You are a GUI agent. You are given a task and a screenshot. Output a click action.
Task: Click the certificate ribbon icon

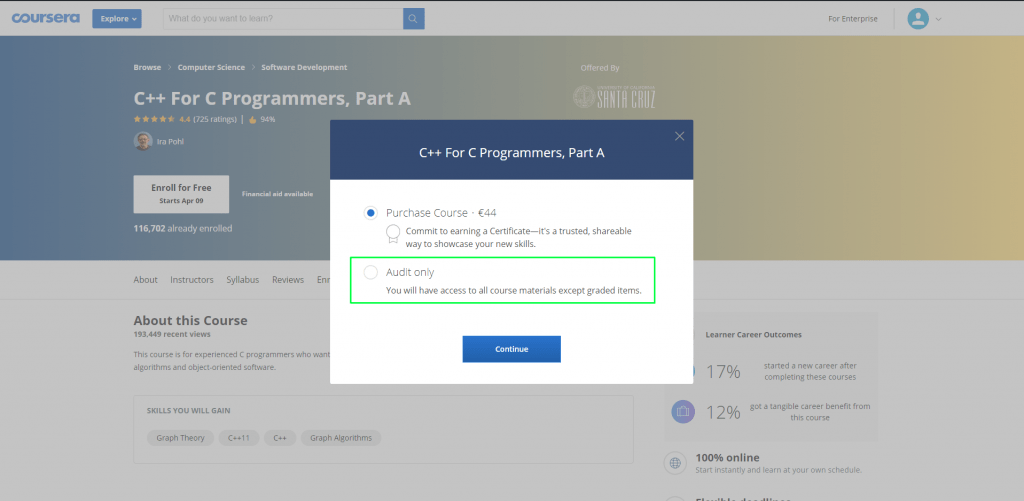pyautogui.click(x=393, y=234)
